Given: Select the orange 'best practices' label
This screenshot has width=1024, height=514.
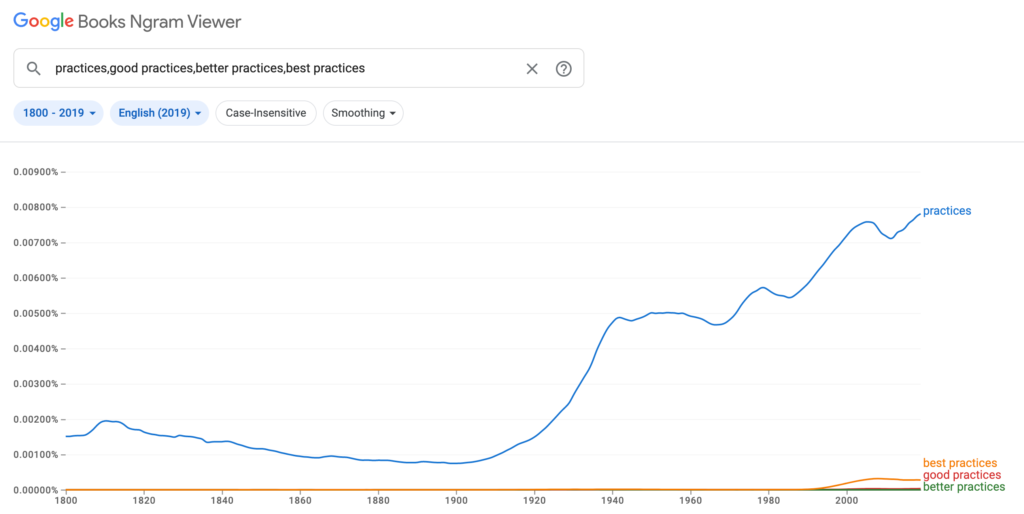Looking at the screenshot, I should (959, 463).
